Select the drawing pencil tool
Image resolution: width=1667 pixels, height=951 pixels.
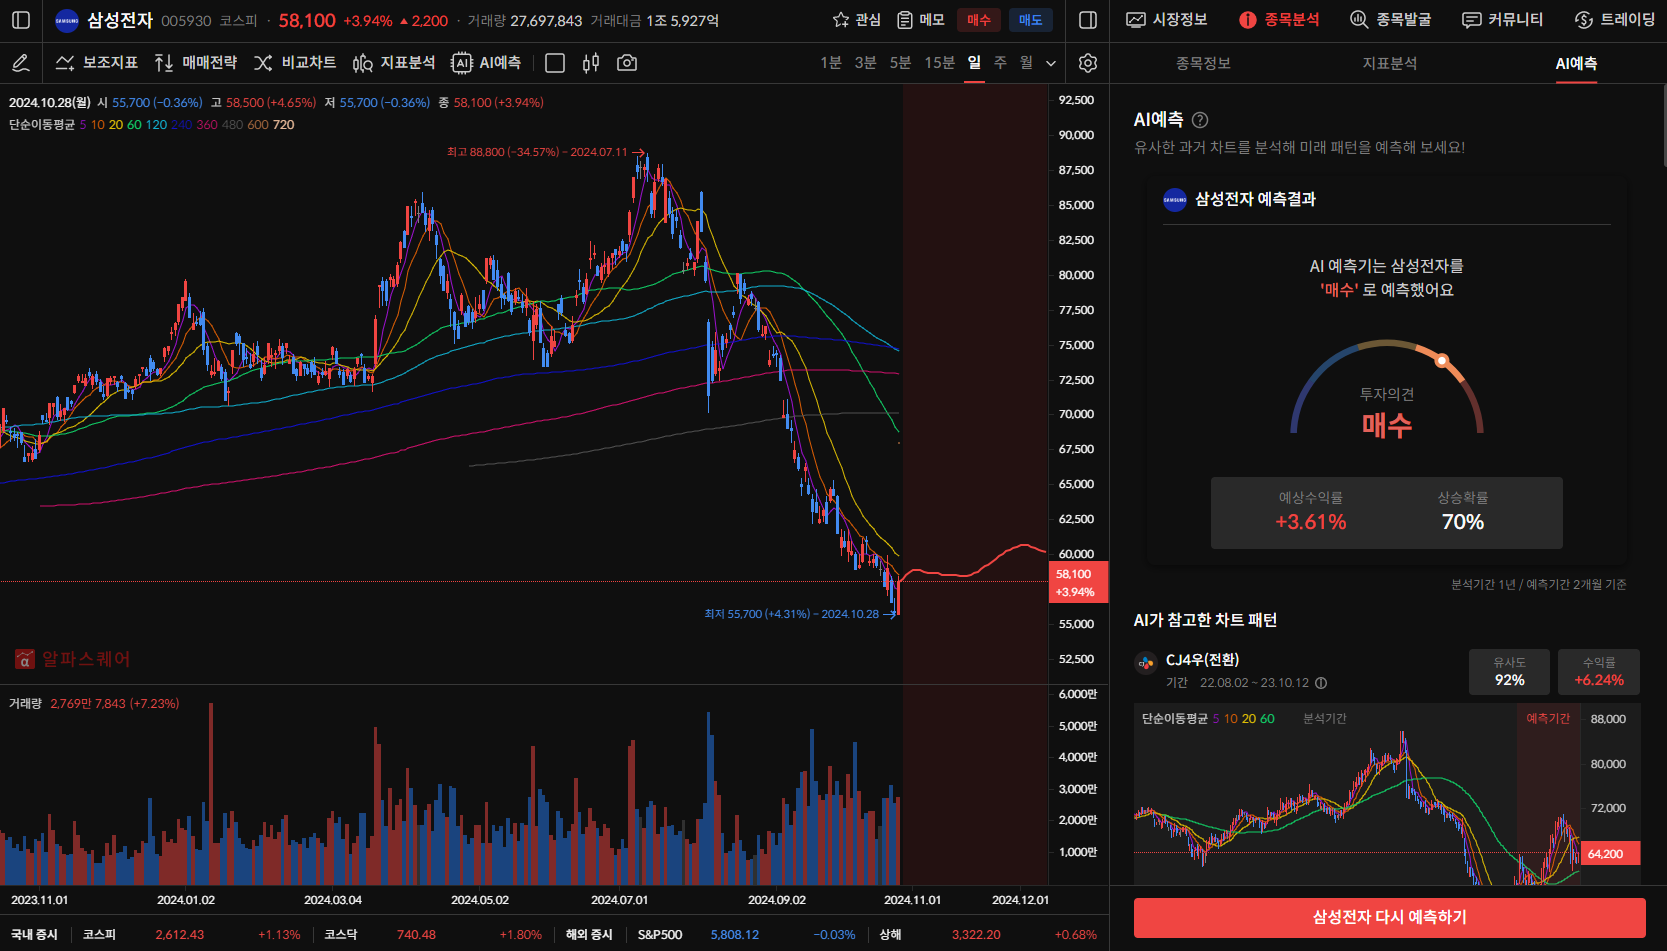(x=20, y=63)
